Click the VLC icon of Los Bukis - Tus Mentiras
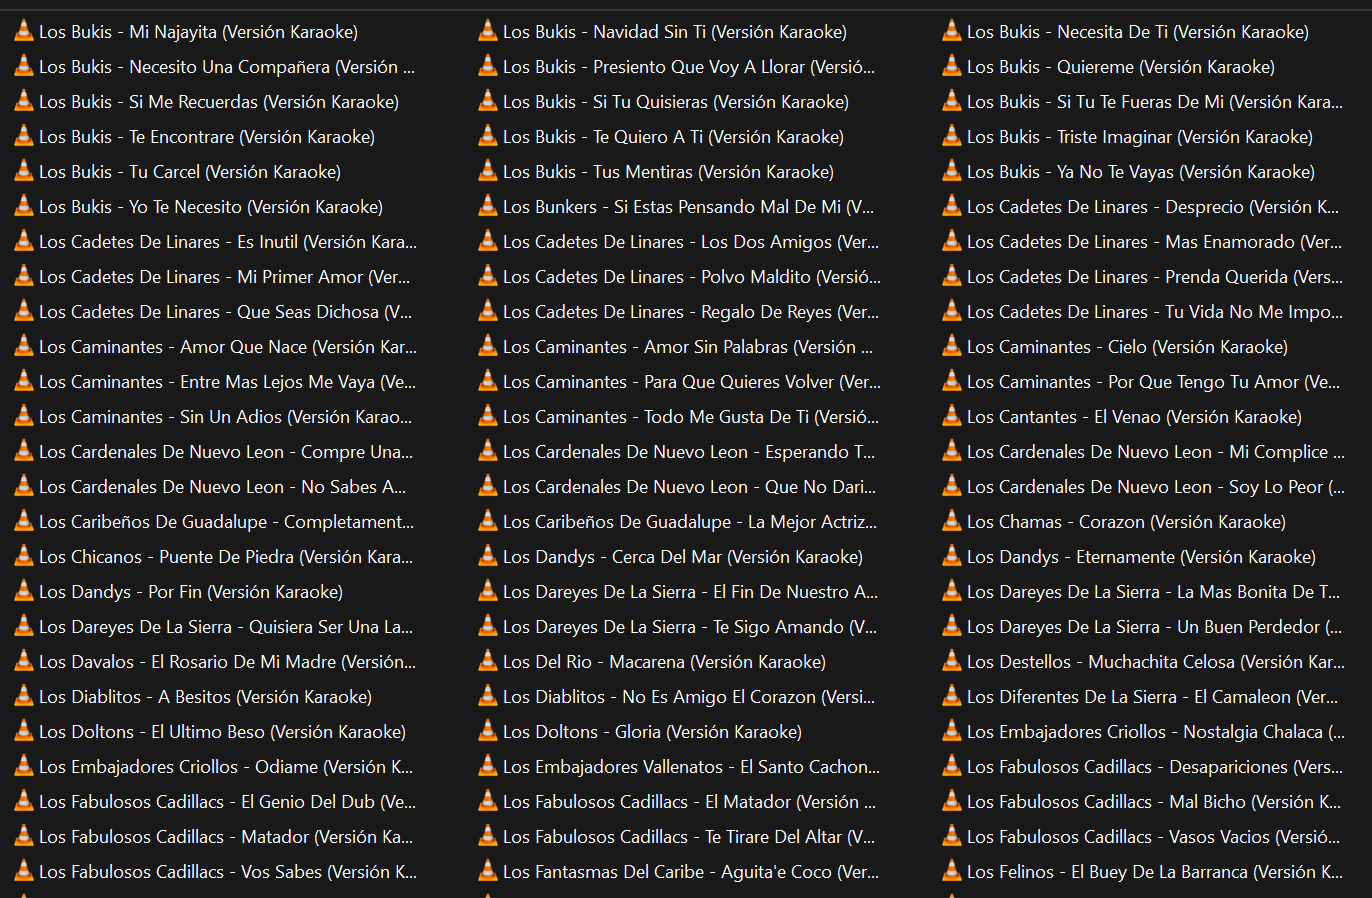The width and height of the screenshot is (1372, 898). (x=488, y=172)
